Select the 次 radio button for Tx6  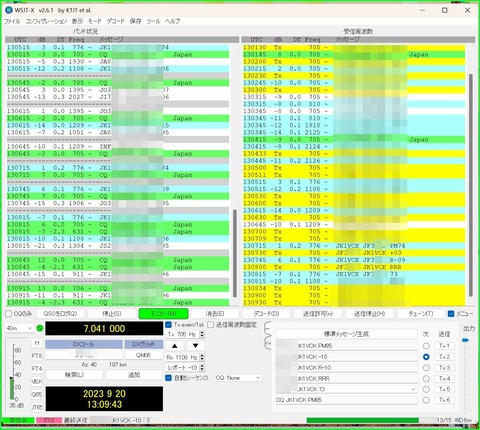click(x=426, y=400)
